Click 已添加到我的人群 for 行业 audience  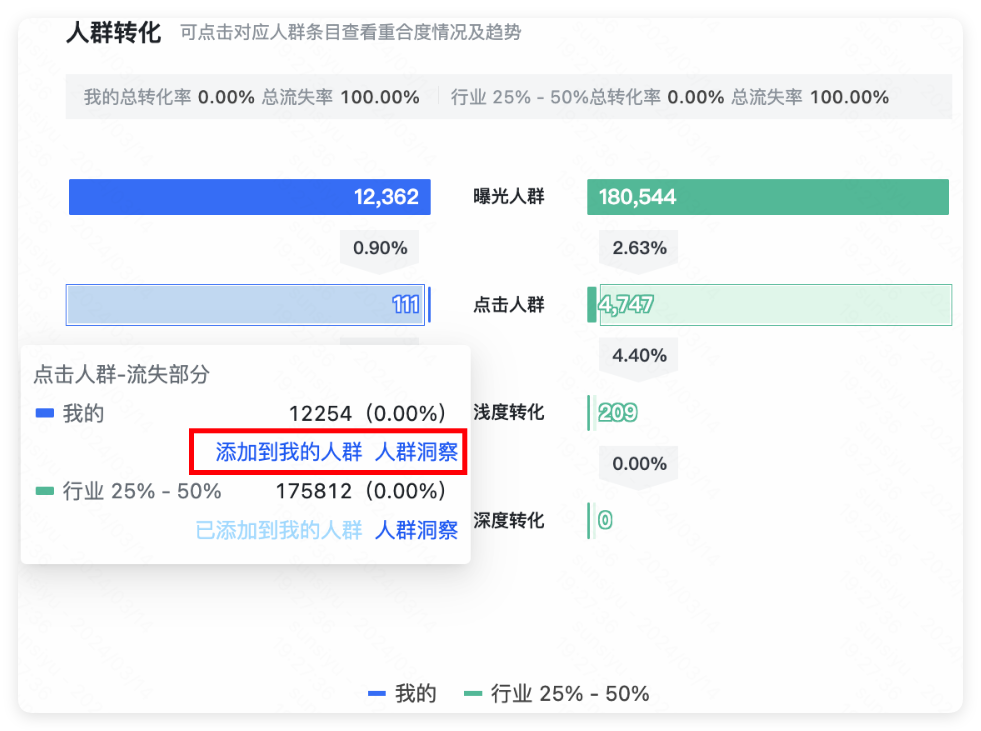pyautogui.click(x=281, y=531)
